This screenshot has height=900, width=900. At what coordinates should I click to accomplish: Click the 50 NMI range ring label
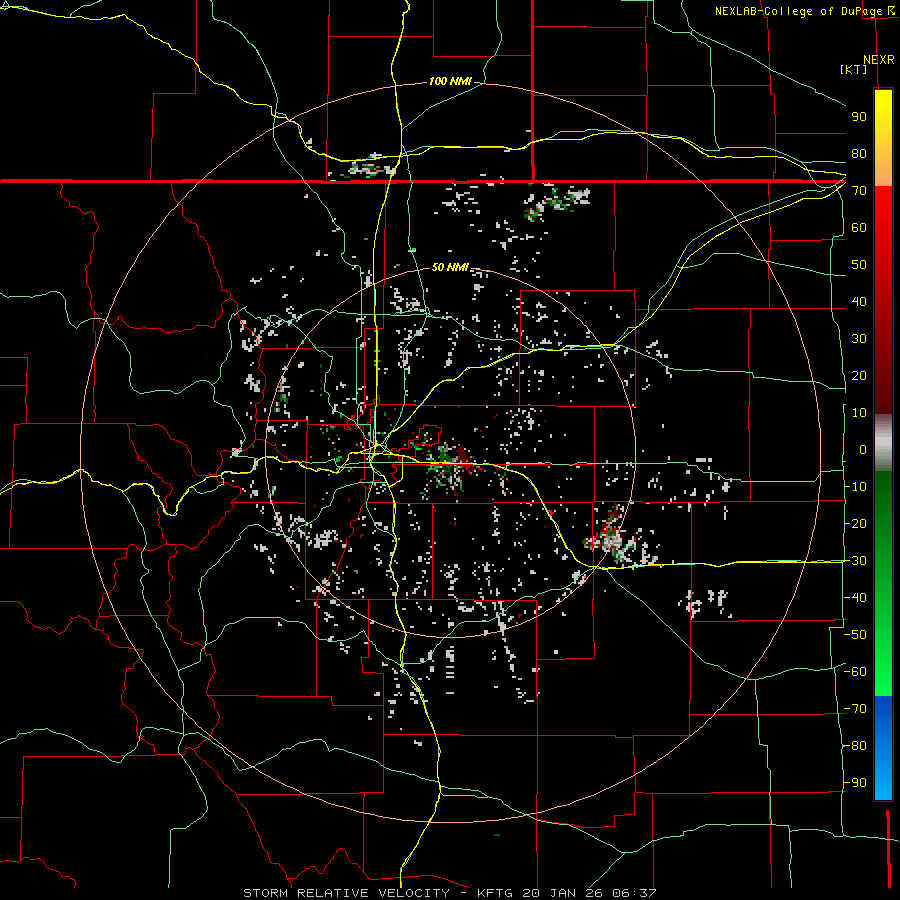pyautogui.click(x=450, y=267)
